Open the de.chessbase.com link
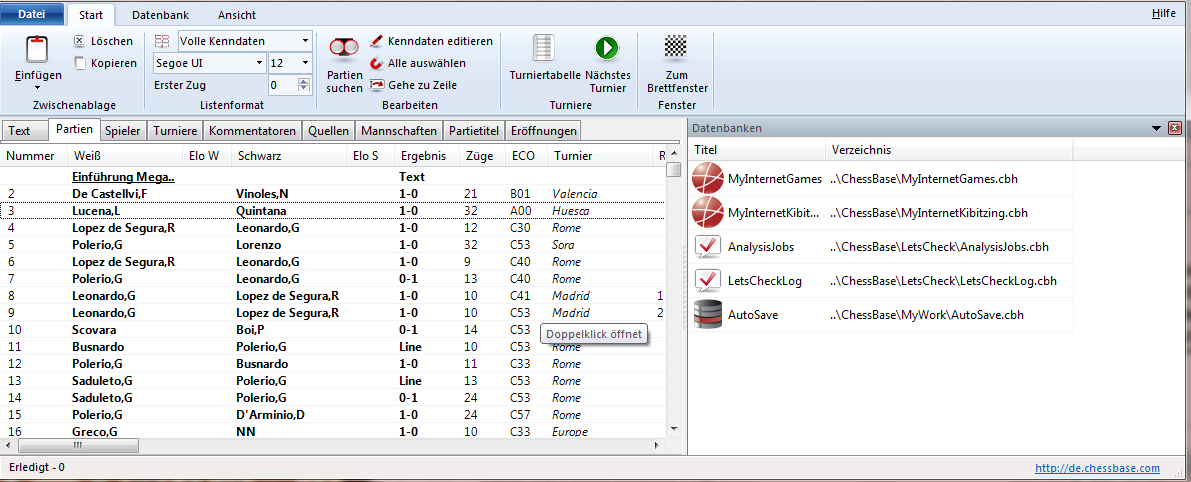 point(1097,467)
